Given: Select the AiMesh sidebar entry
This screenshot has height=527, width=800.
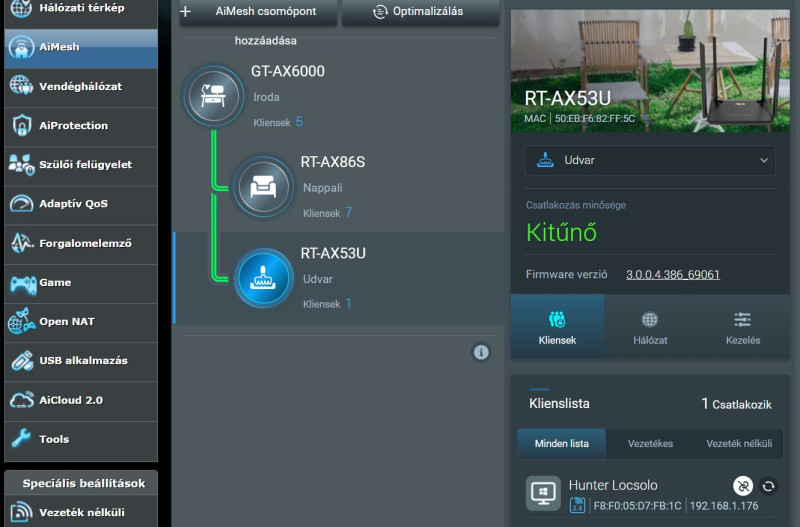Looking at the screenshot, I should 81,48.
